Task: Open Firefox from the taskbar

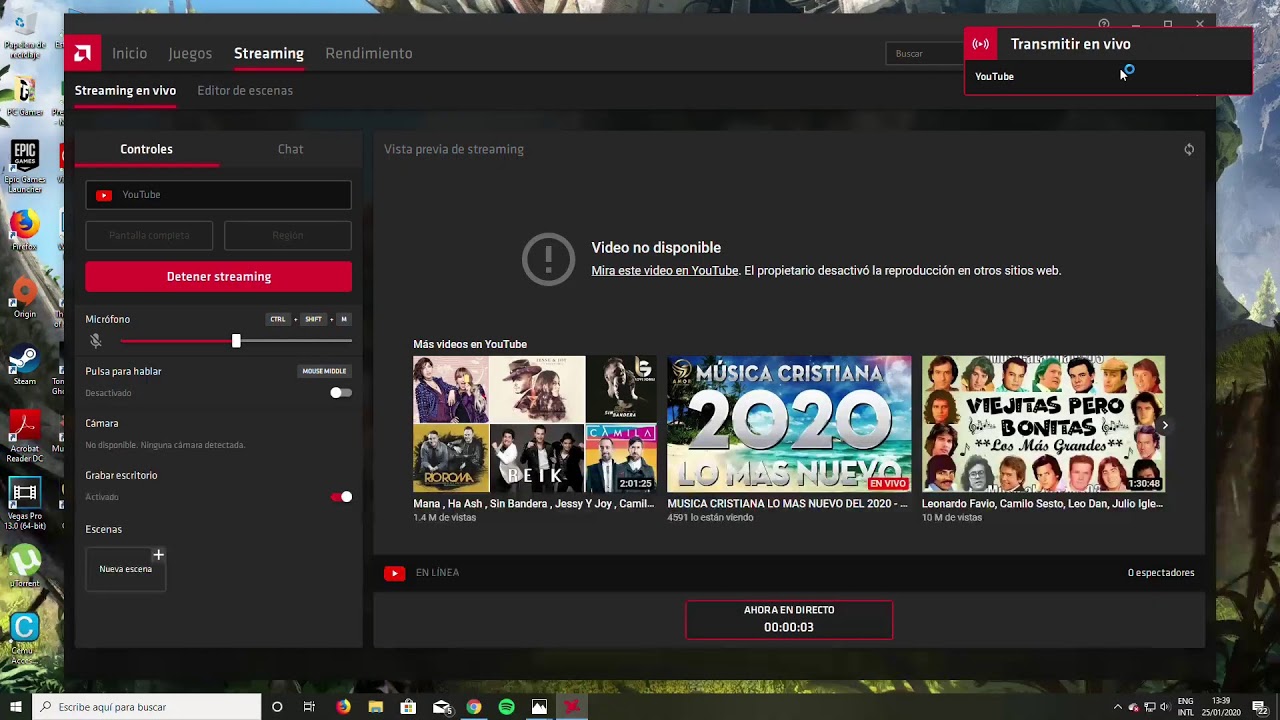Action: 343,707
